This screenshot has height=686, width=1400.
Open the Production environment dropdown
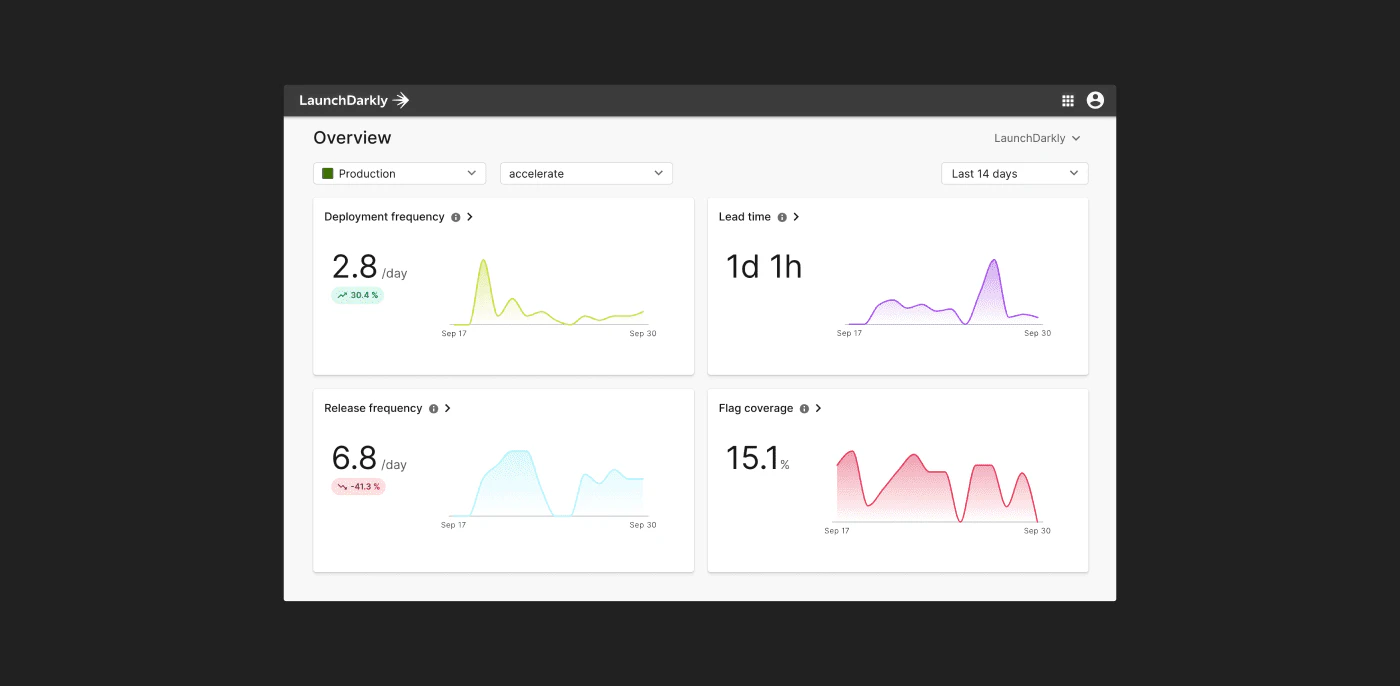pos(400,173)
